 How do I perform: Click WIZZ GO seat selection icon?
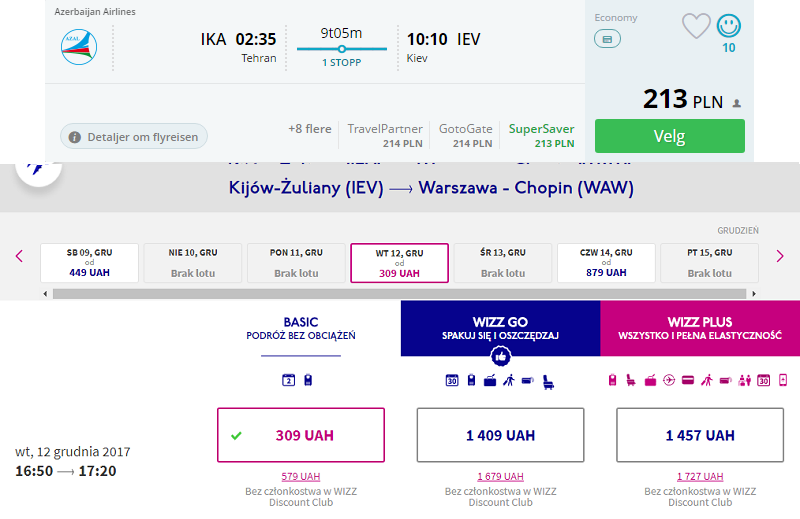click(x=548, y=382)
